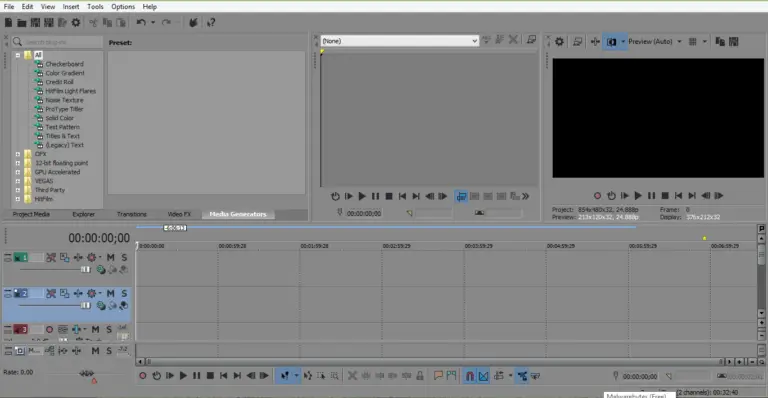The width and height of the screenshot is (768, 398).
Task: Toggle split screen view in preview
Action: pos(612,42)
